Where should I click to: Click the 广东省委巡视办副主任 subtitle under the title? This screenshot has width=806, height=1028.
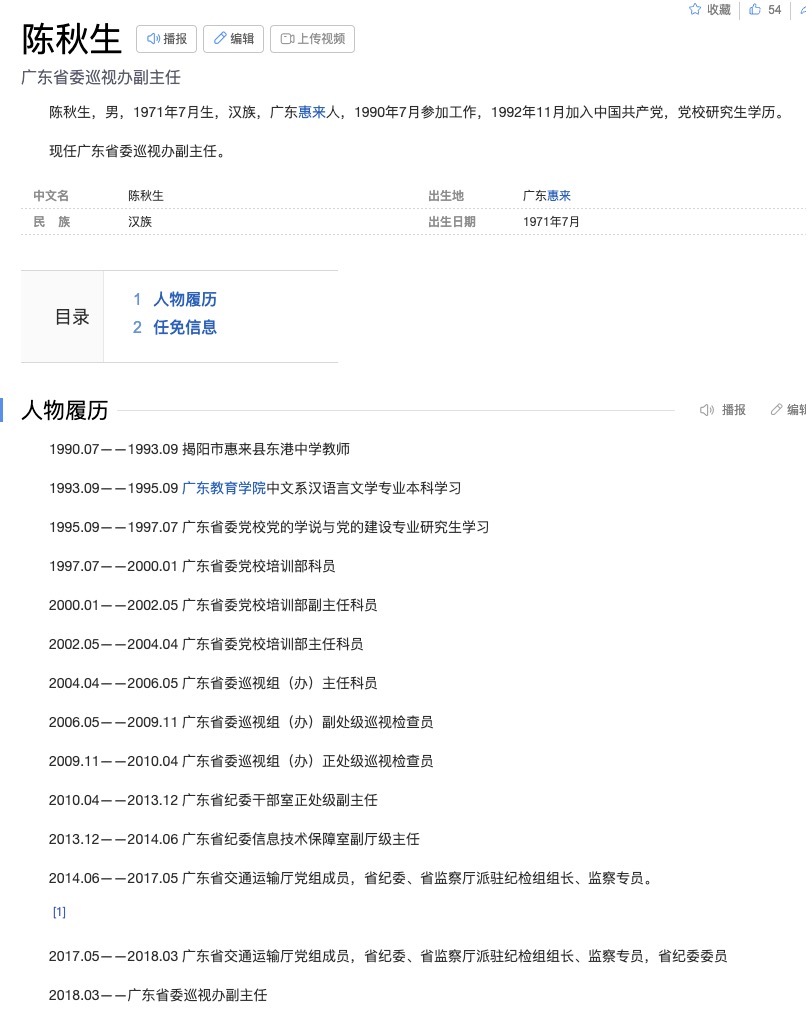coord(100,77)
